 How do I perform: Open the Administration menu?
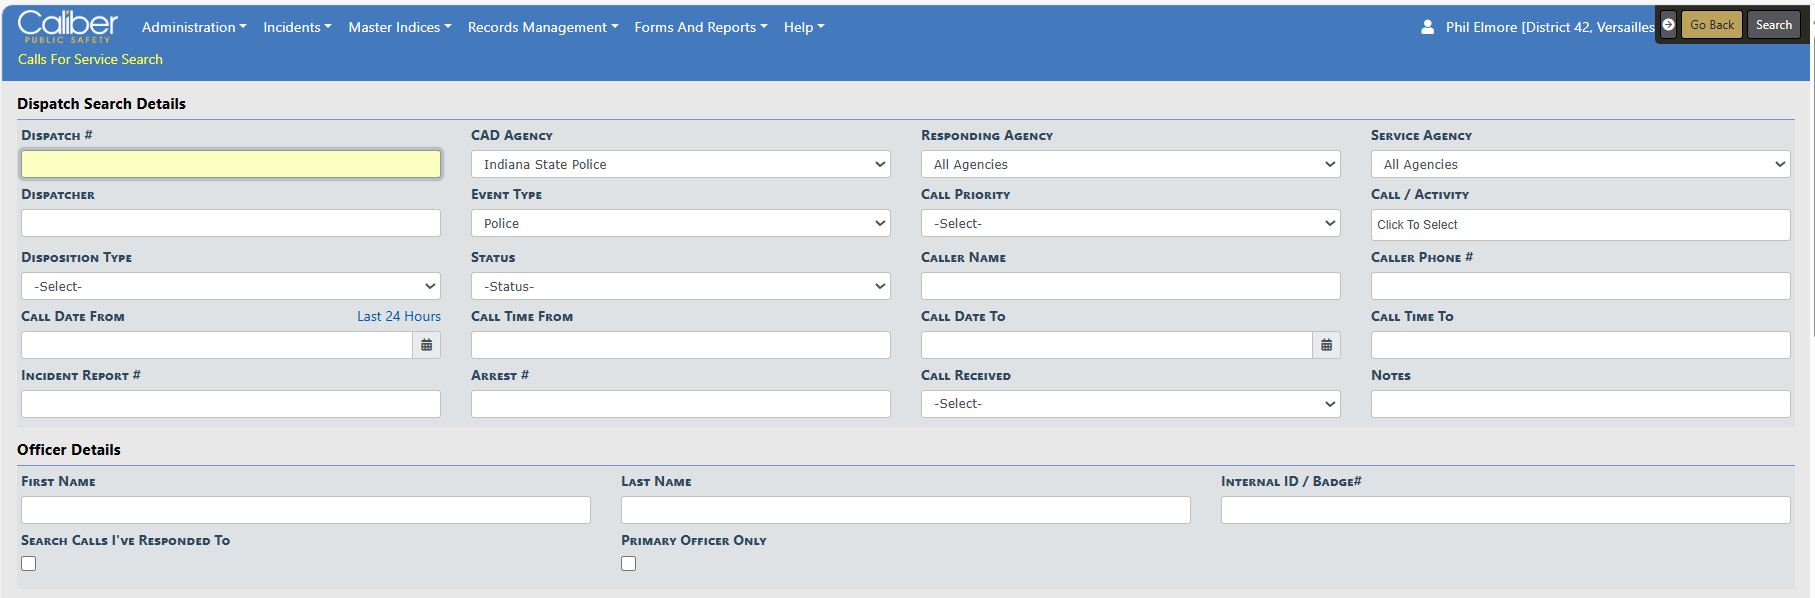pyautogui.click(x=193, y=27)
